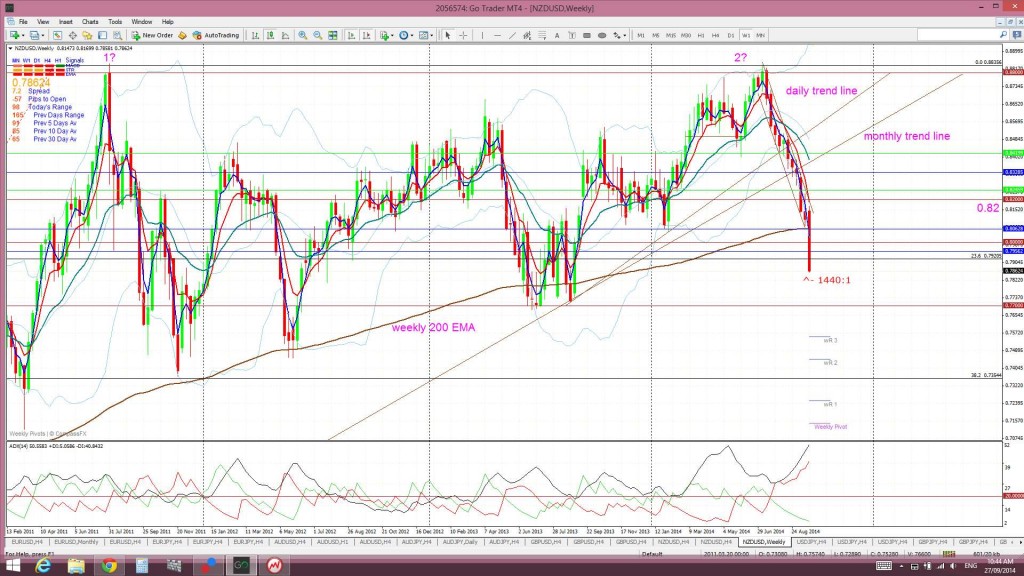Switch to the AUDJPY,Daily chart tab

(460, 542)
